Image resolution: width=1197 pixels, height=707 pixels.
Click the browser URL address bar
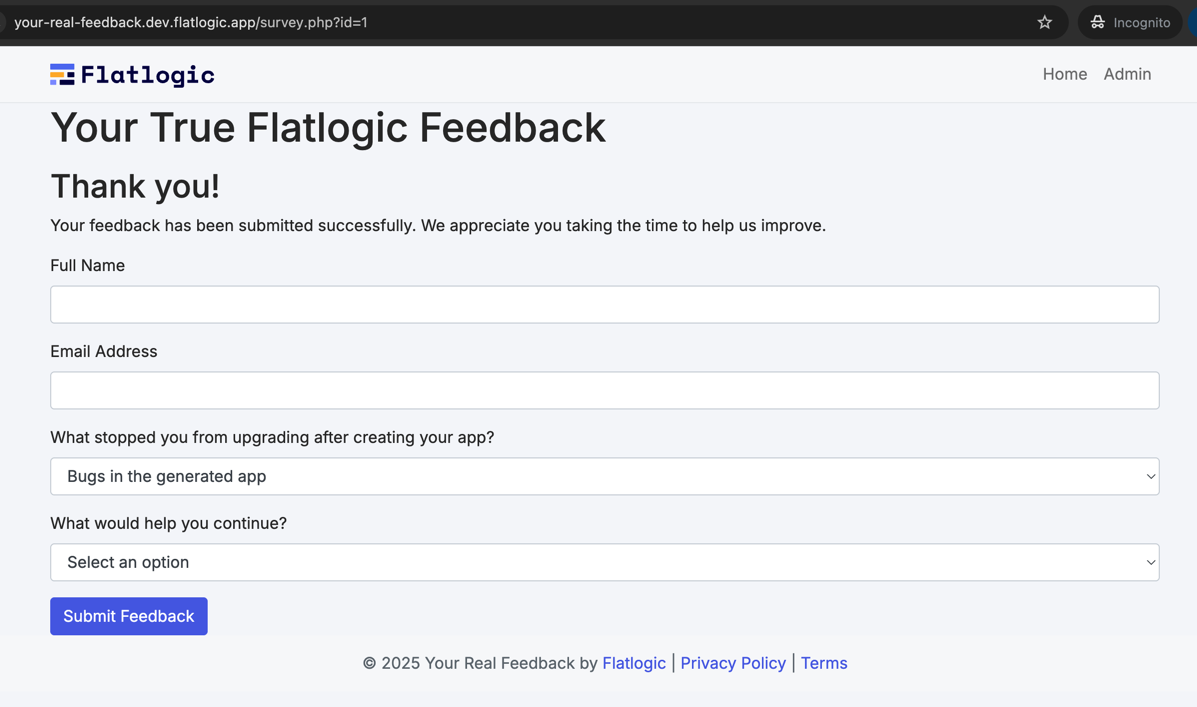coord(500,22)
